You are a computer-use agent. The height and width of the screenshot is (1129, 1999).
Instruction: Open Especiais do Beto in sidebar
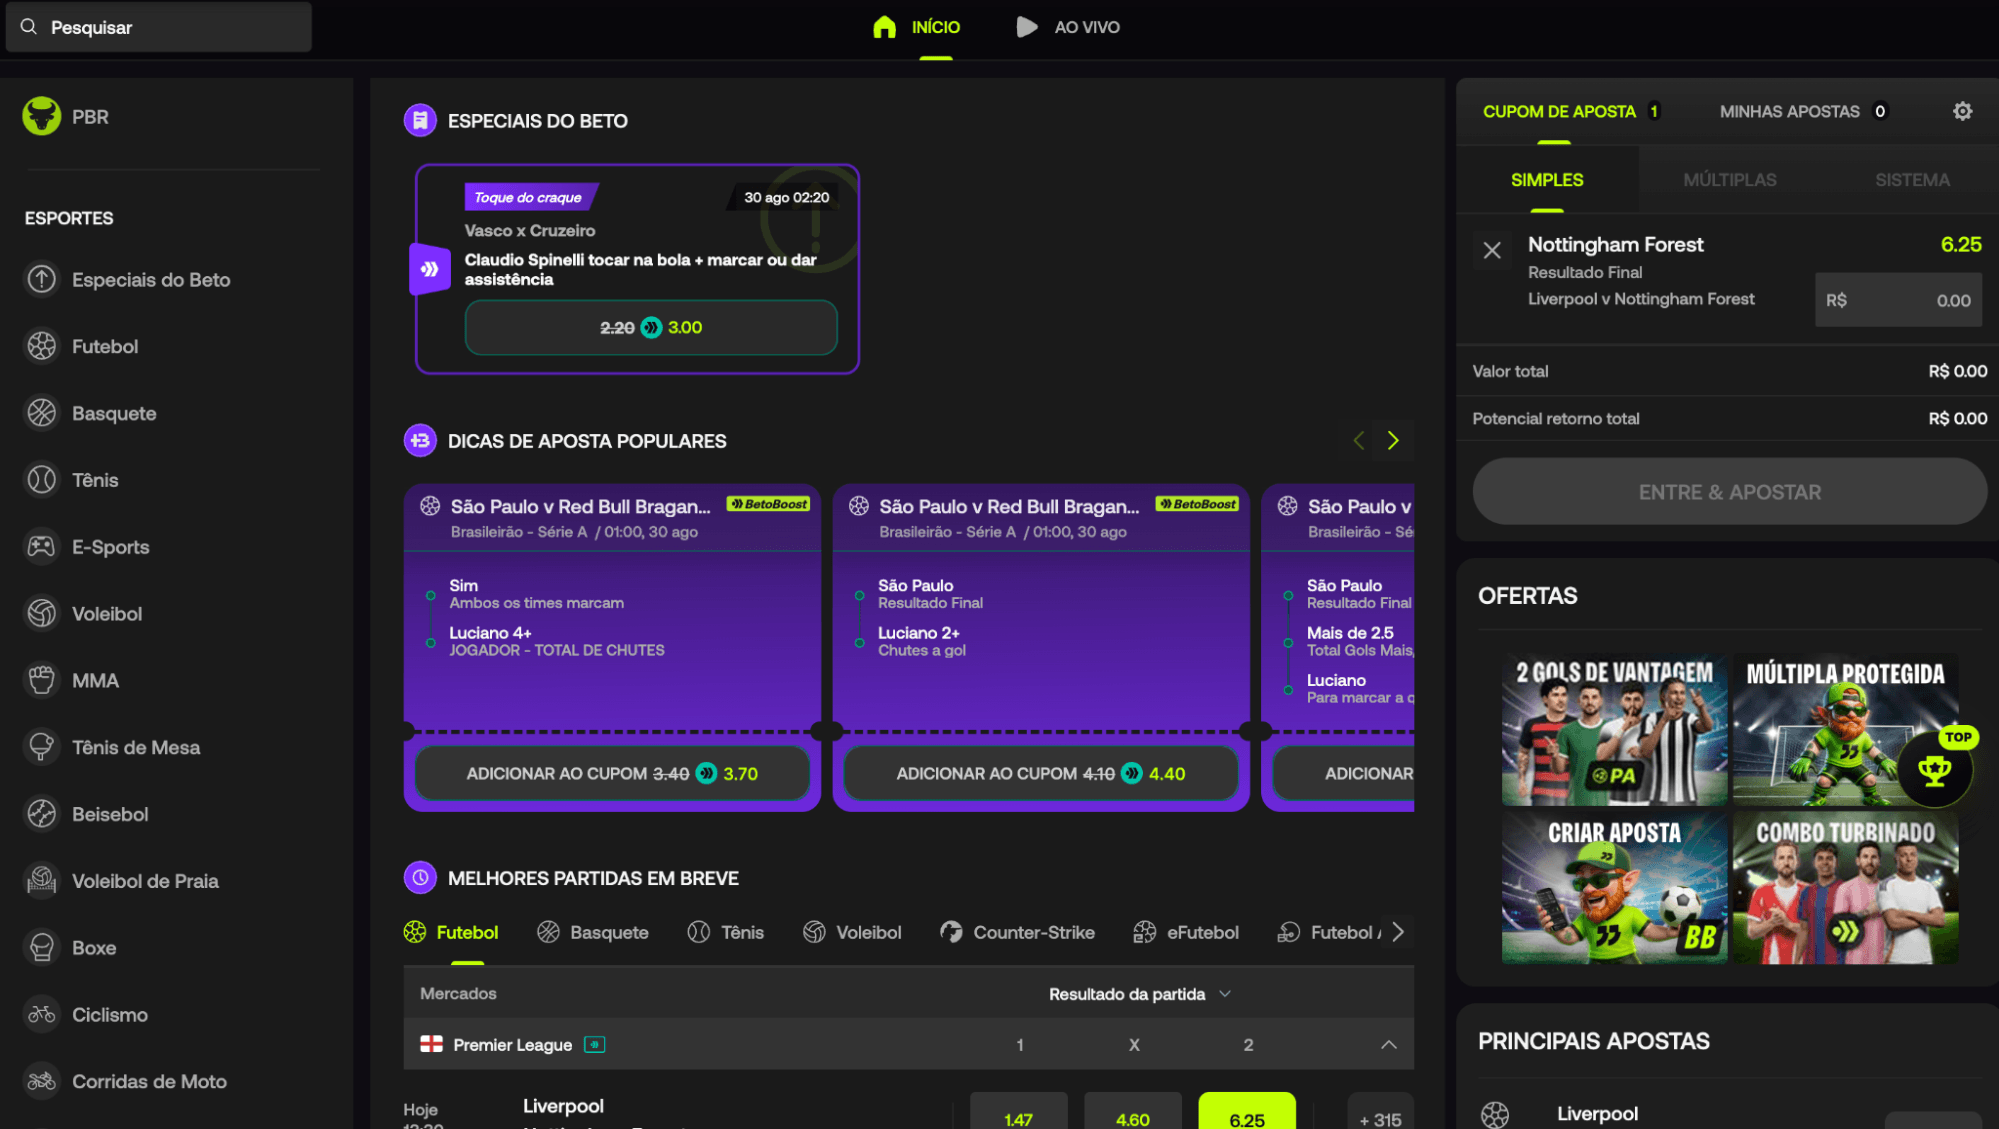127,280
